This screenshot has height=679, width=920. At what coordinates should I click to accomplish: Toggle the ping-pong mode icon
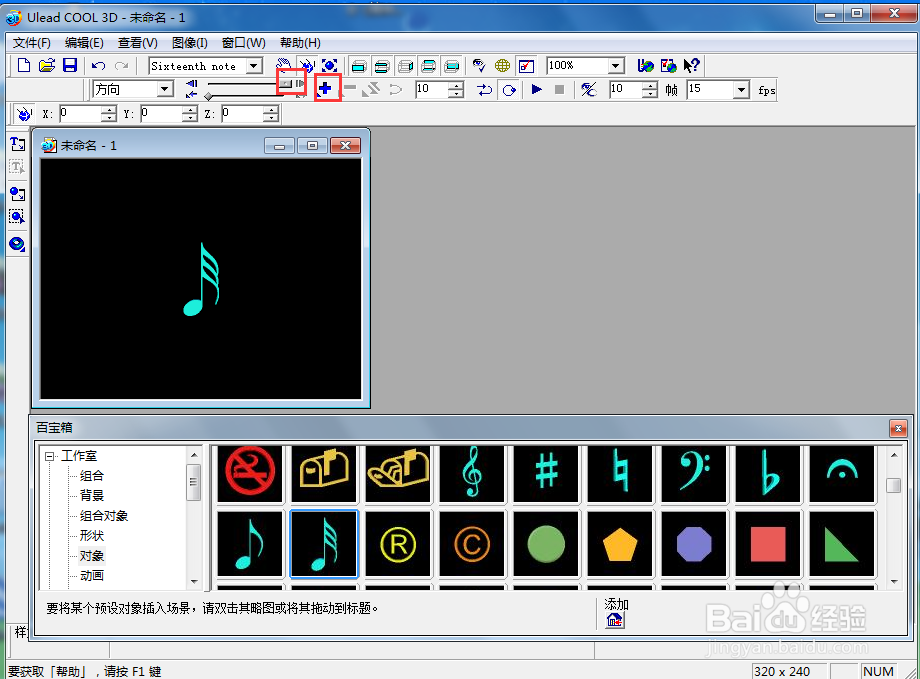tap(484, 89)
